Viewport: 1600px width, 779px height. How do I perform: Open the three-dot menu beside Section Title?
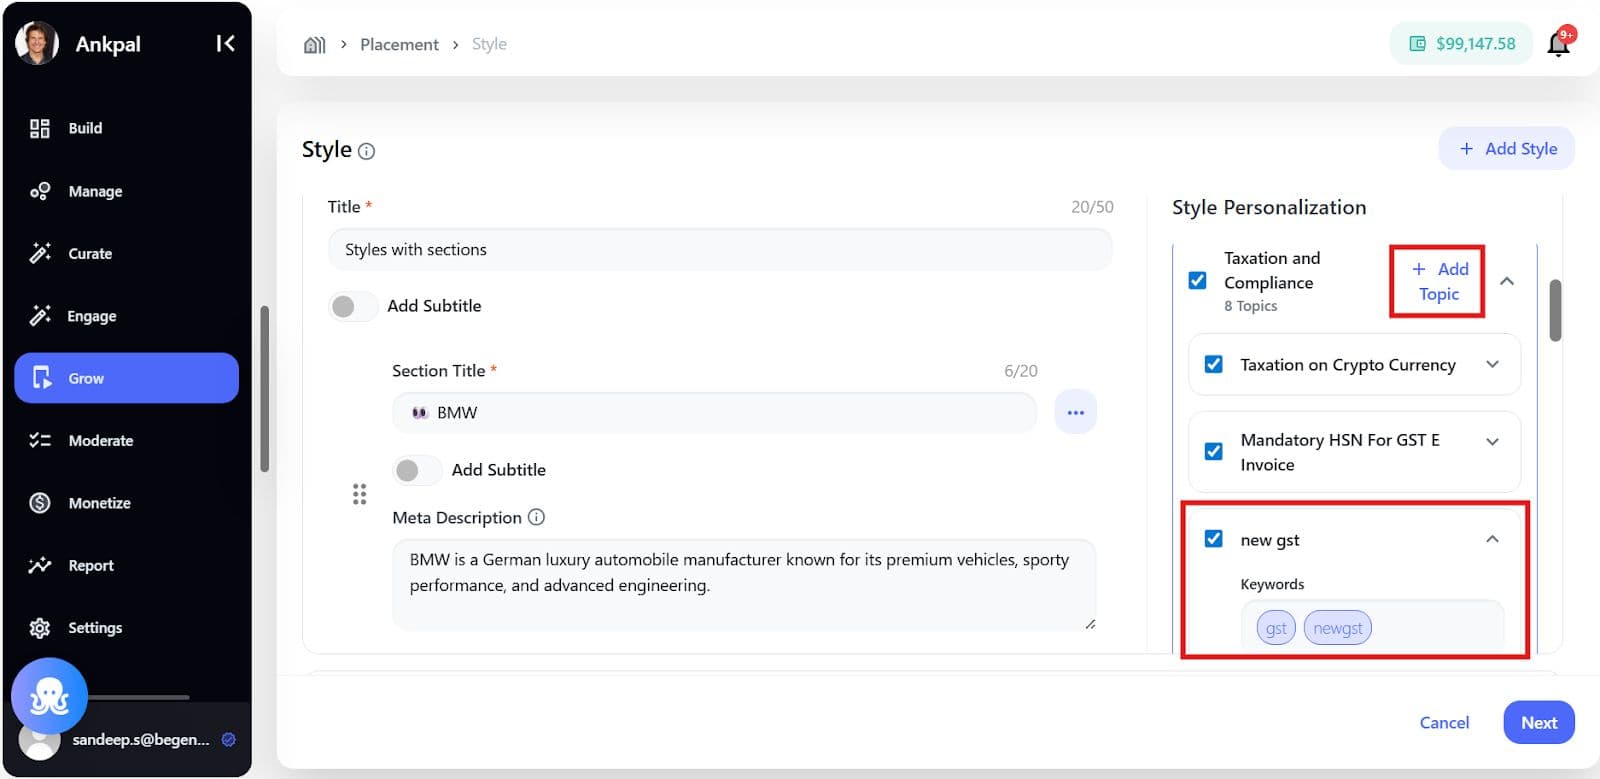click(x=1075, y=412)
